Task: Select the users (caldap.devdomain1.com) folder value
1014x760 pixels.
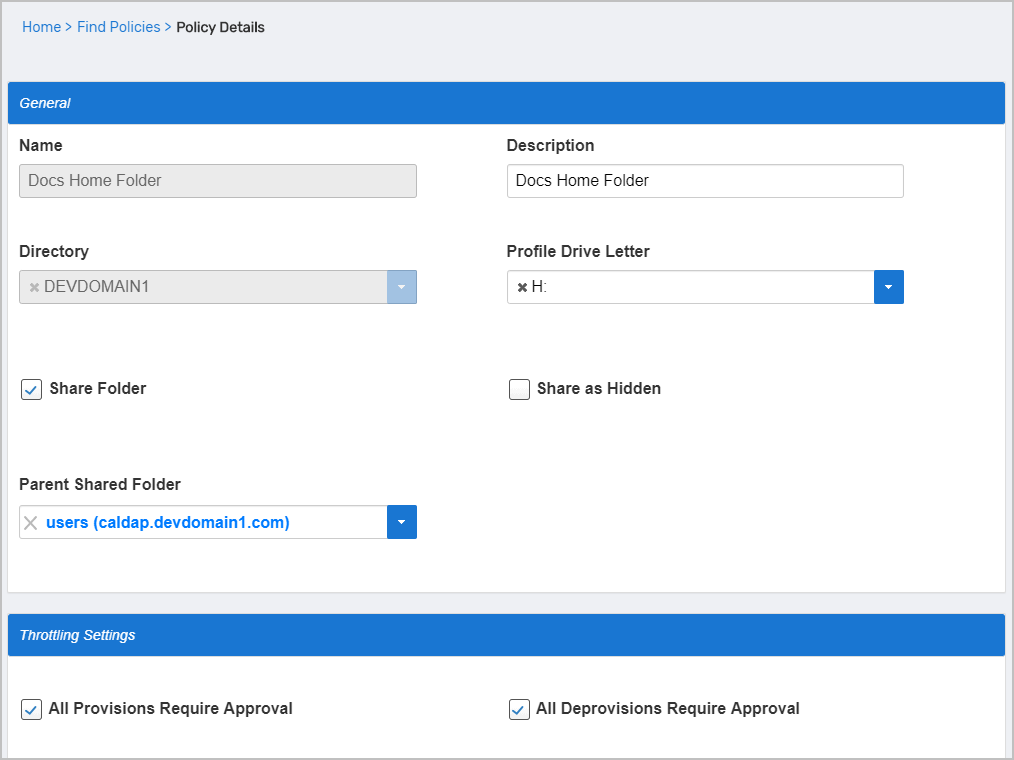Action: 168,522
